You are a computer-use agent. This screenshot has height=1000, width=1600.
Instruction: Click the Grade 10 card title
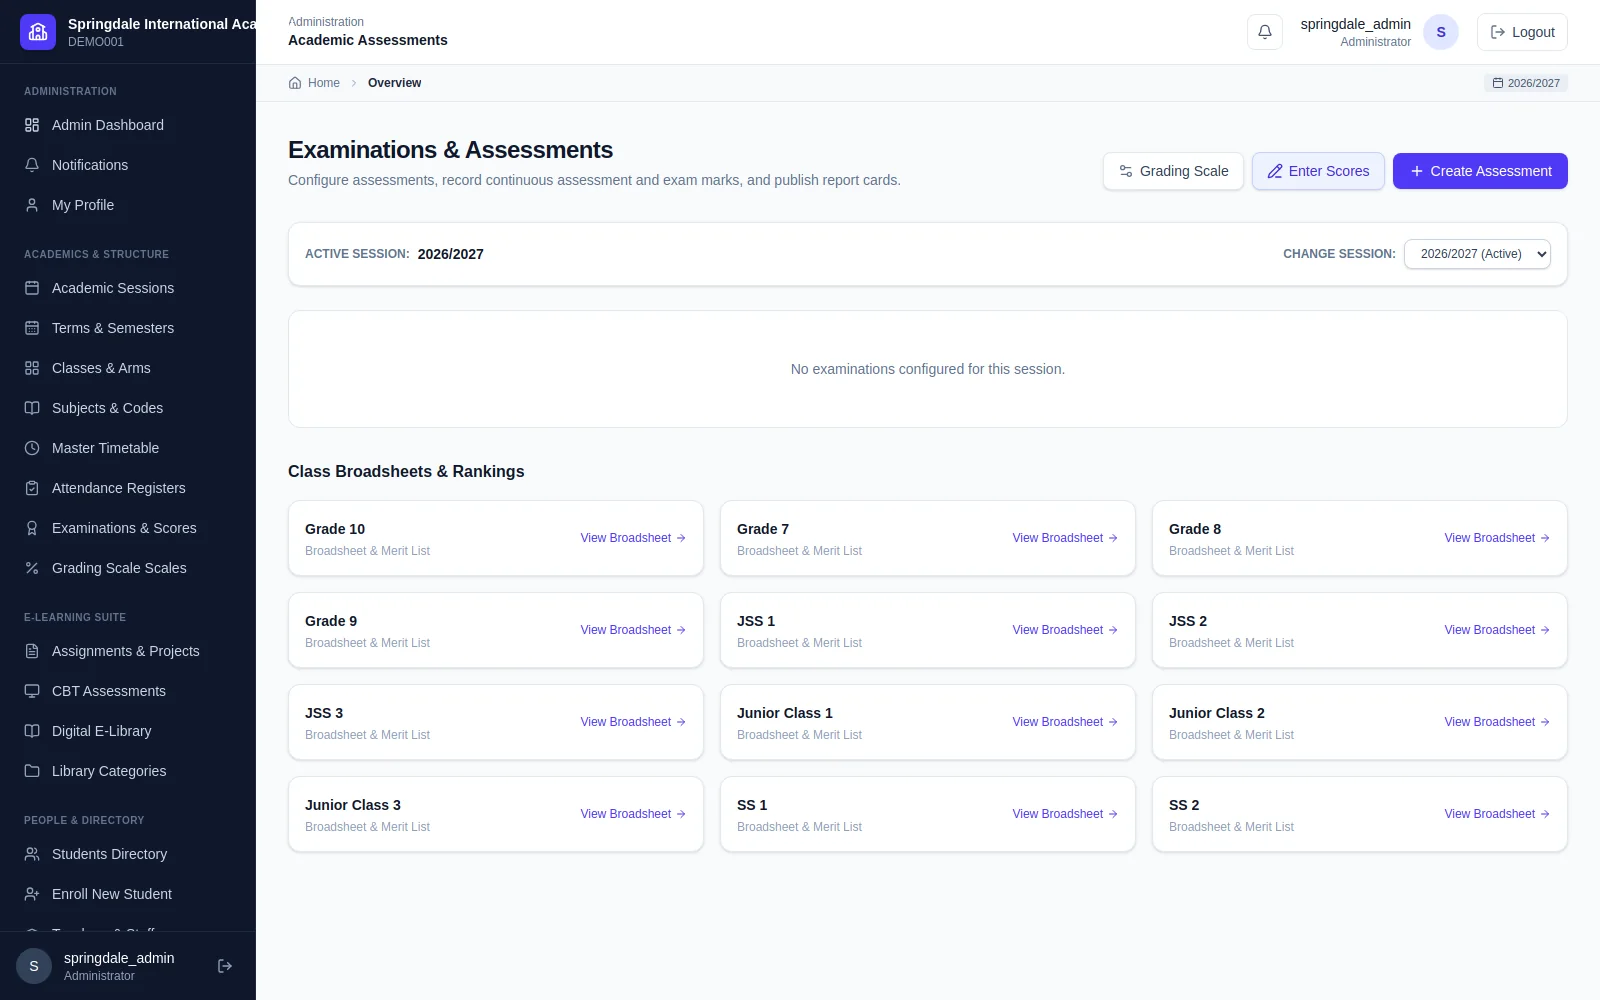tap(335, 529)
